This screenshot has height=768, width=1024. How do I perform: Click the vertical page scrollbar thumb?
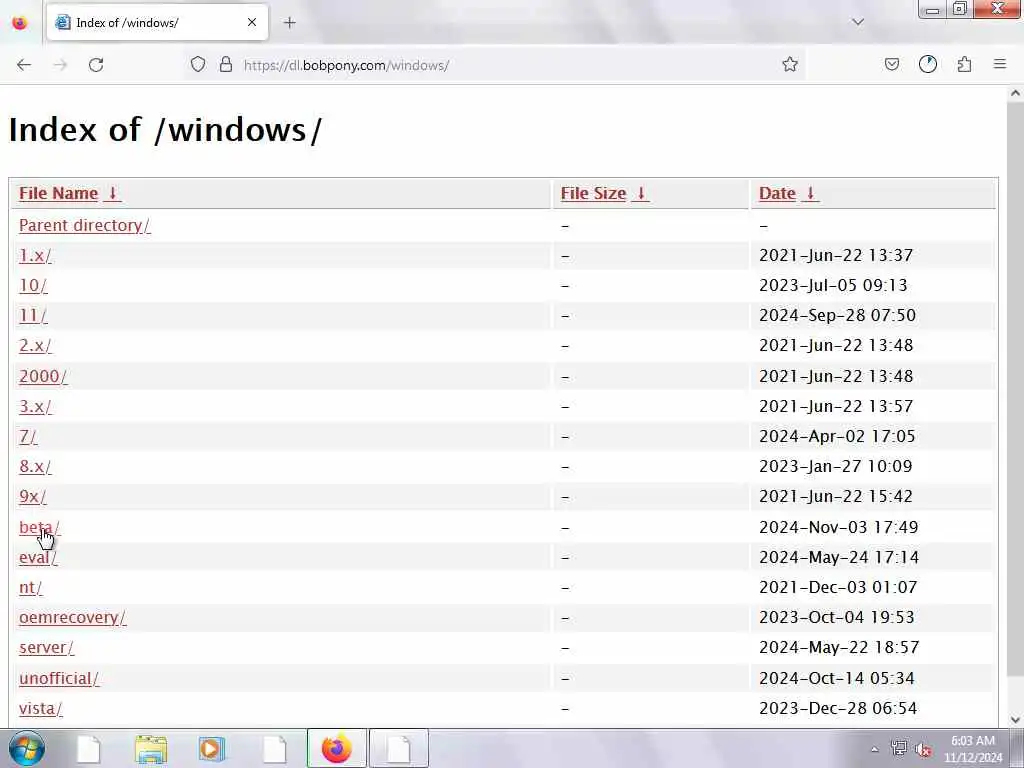pyautogui.click(x=1015, y=389)
